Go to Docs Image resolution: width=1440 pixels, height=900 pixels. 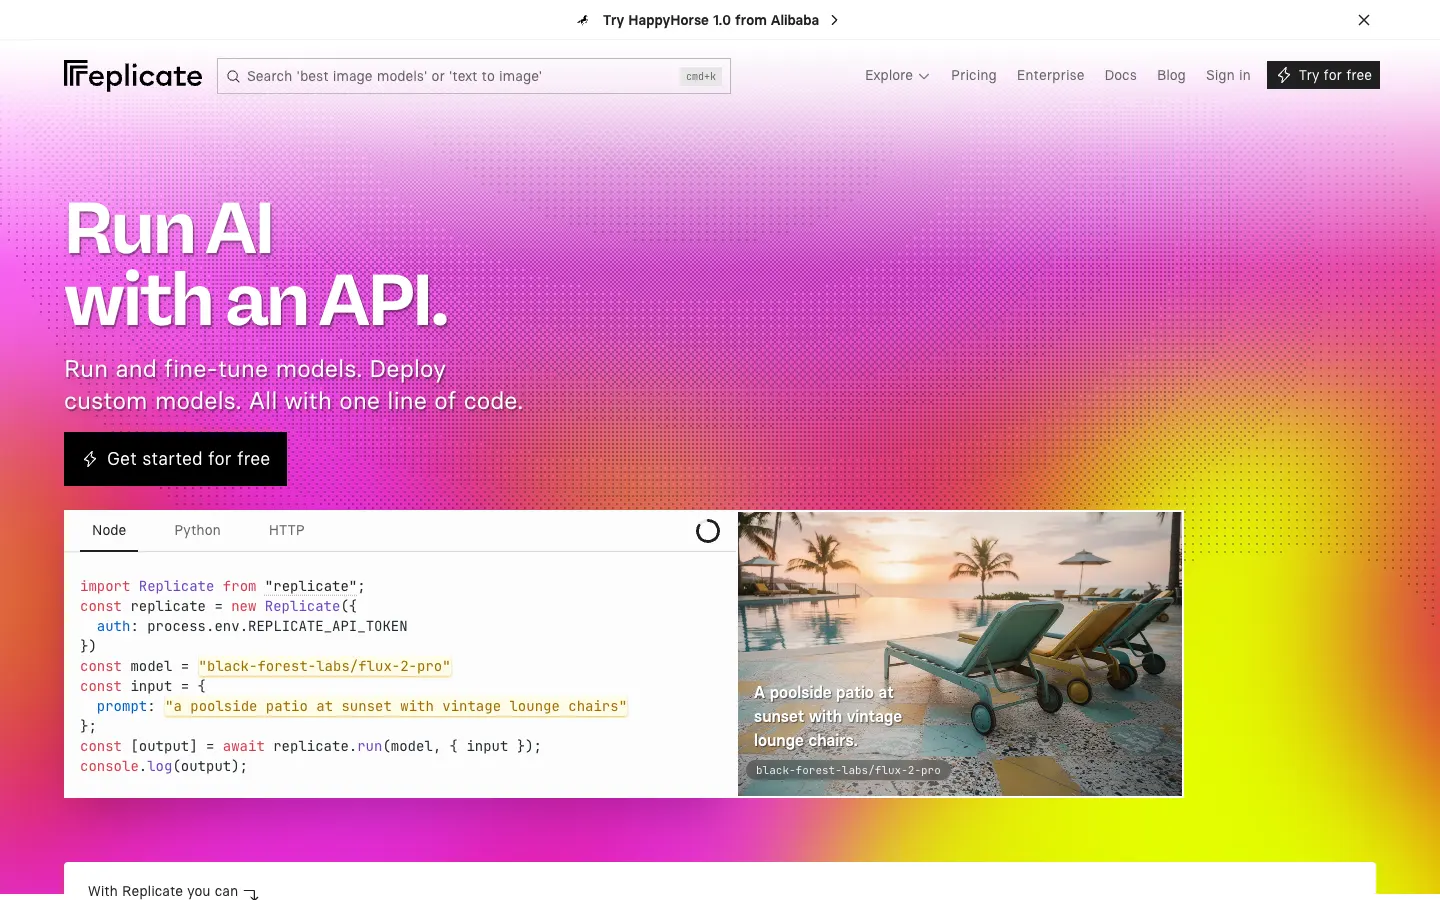pyautogui.click(x=1120, y=75)
